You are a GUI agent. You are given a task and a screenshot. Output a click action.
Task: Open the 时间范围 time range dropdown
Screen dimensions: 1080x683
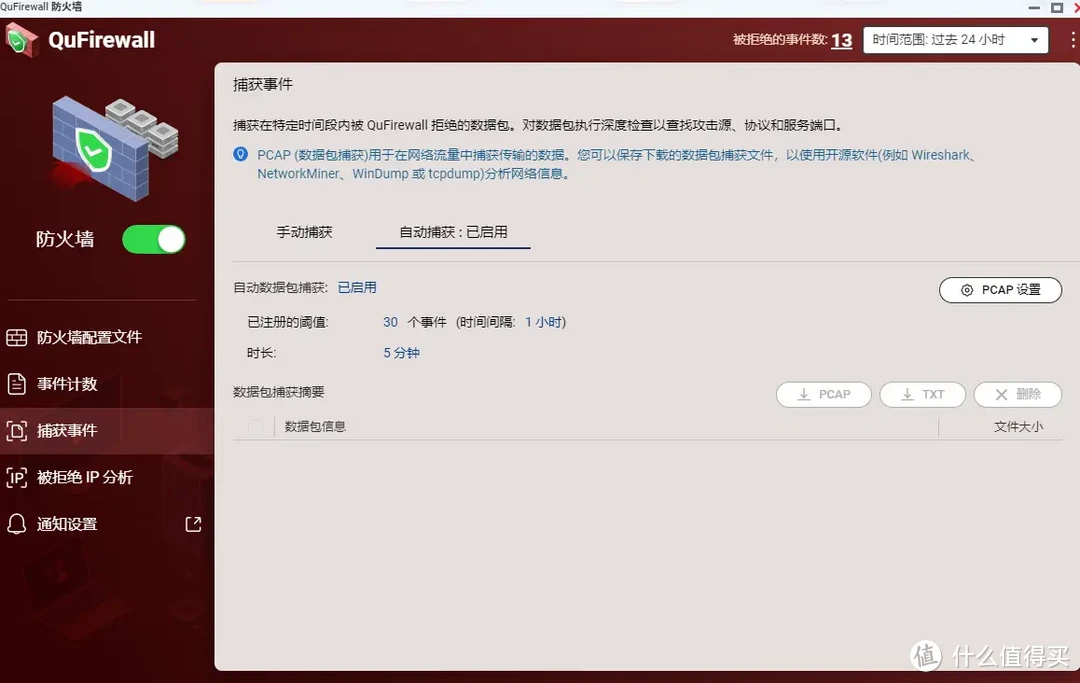click(955, 40)
